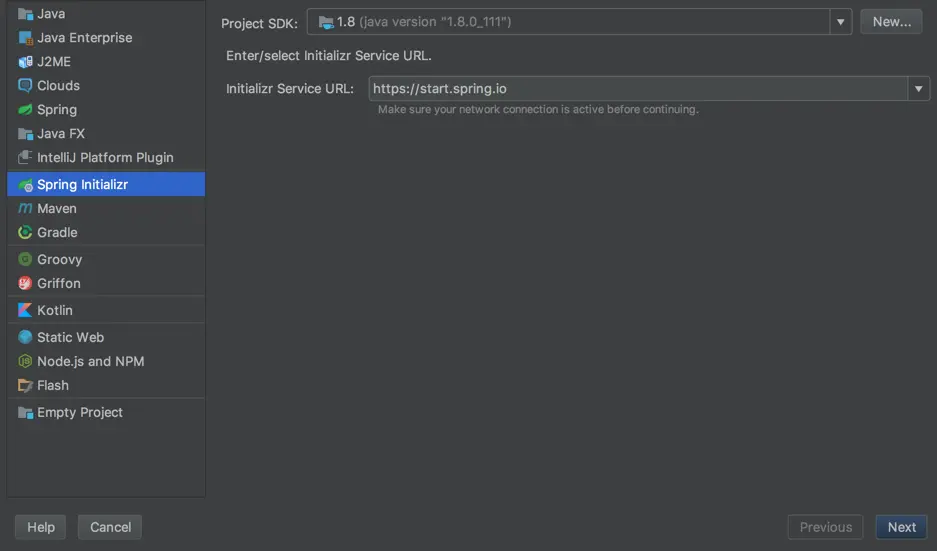Screen dimensions: 937x551
Task: Select the Static Web label
Action: (71, 337)
